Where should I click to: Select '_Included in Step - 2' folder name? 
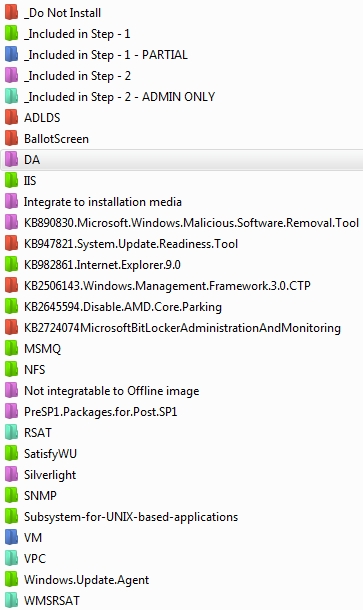click(x=77, y=76)
